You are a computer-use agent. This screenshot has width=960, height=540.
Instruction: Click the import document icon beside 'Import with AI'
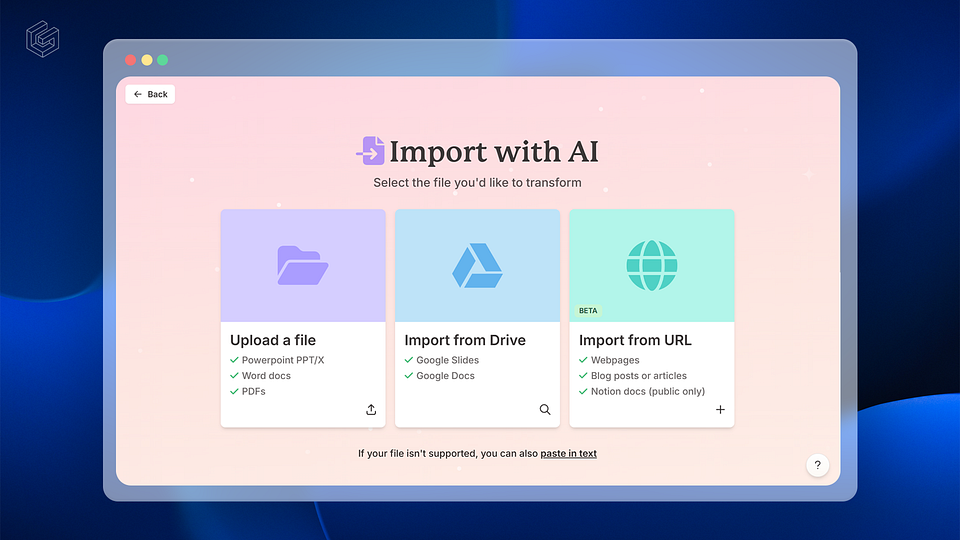pyautogui.click(x=371, y=151)
